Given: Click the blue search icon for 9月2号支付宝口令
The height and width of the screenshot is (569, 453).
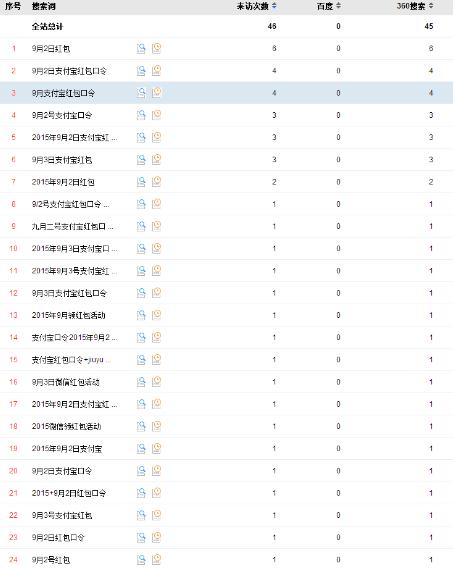Looking at the screenshot, I should click(141, 115).
